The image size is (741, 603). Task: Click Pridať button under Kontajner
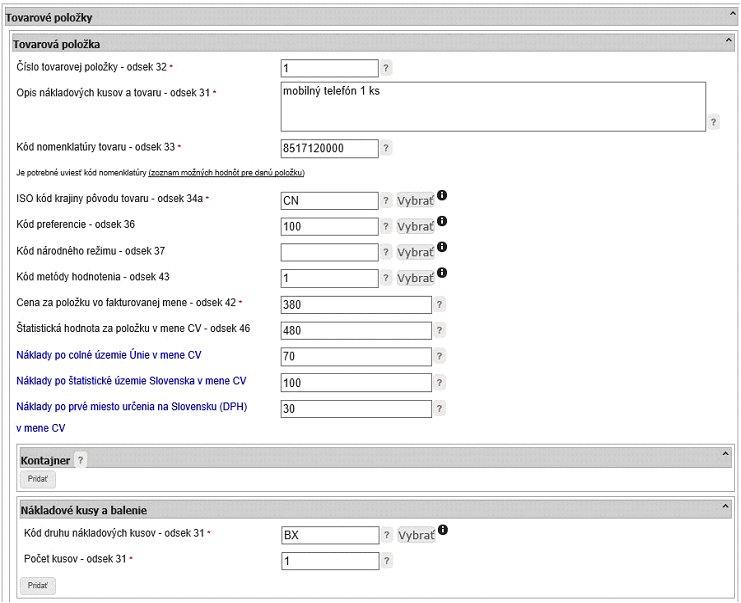coord(38,479)
